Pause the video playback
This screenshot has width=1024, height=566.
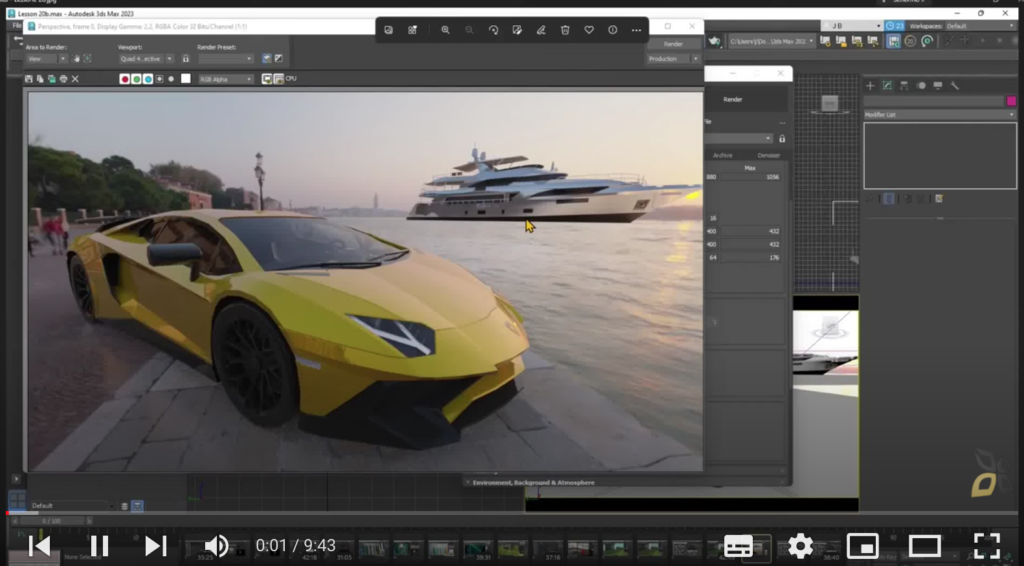pos(99,546)
